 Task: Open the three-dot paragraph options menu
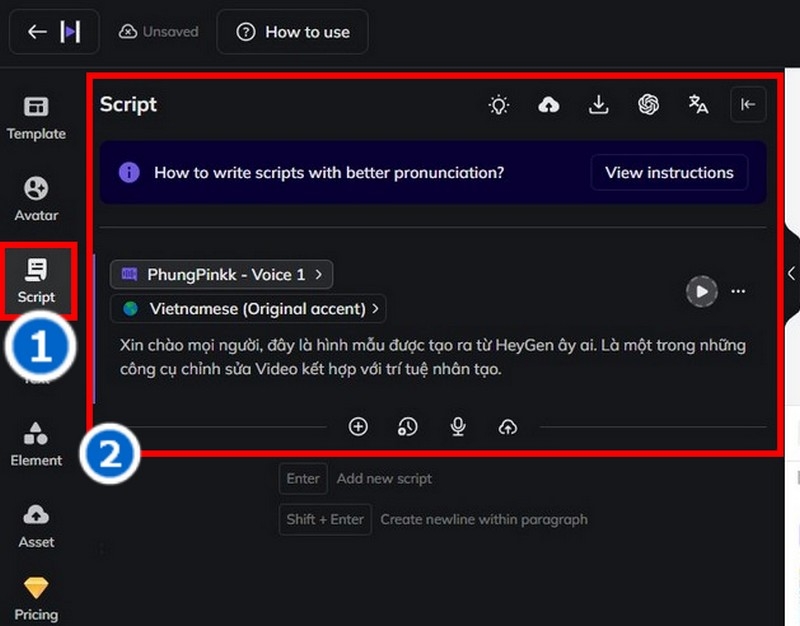click(738, 291)
